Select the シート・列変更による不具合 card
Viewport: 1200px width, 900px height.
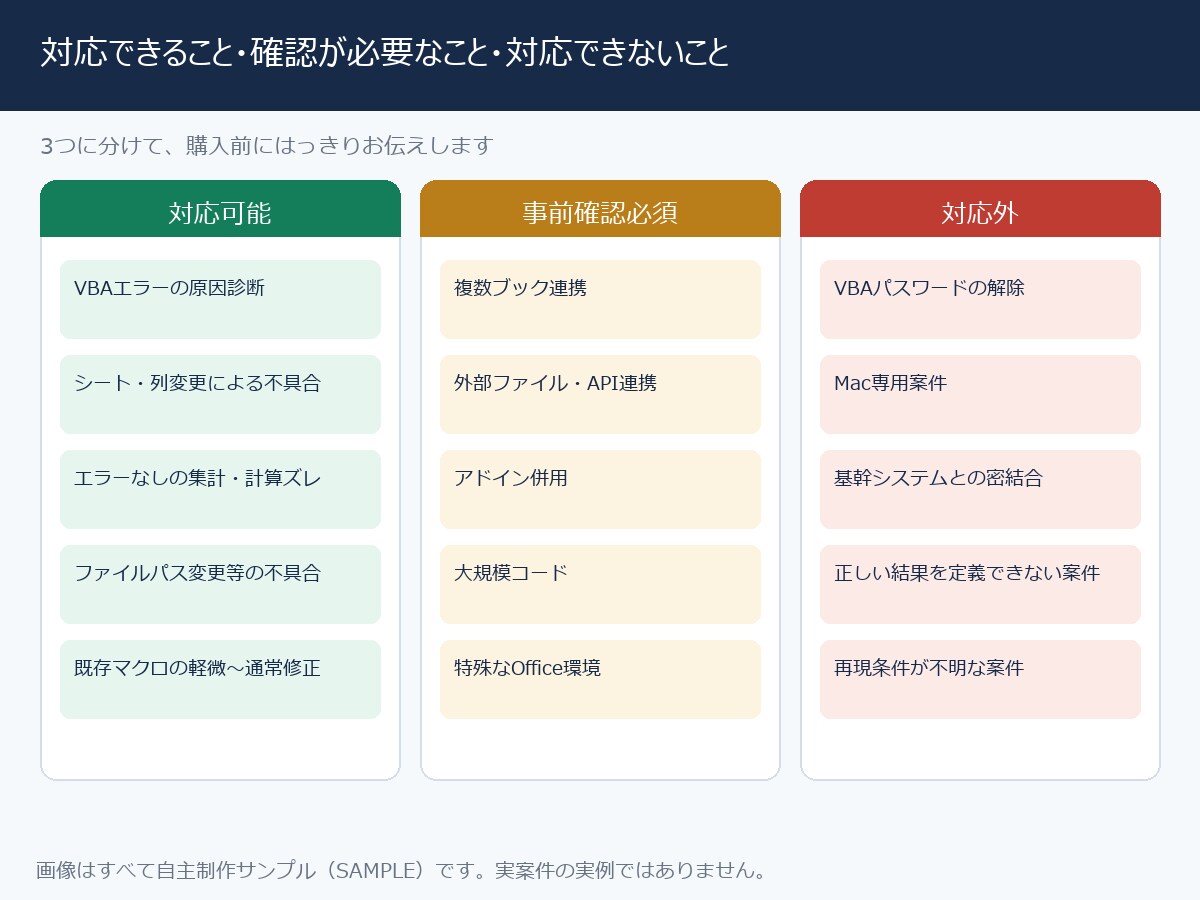pyautogui.click(x=220, y=395)
